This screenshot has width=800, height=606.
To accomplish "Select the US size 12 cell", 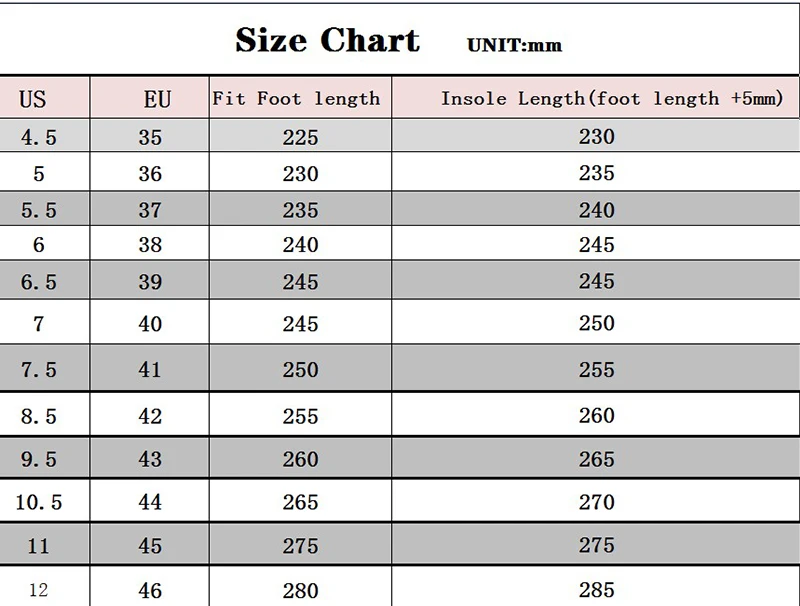I will (38, 590).
